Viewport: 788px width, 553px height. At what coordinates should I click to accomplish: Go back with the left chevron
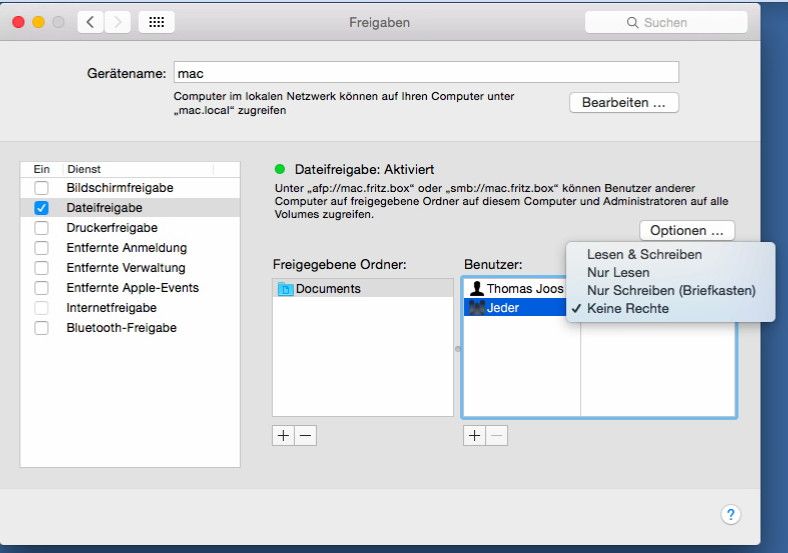(x=90, y=22)
